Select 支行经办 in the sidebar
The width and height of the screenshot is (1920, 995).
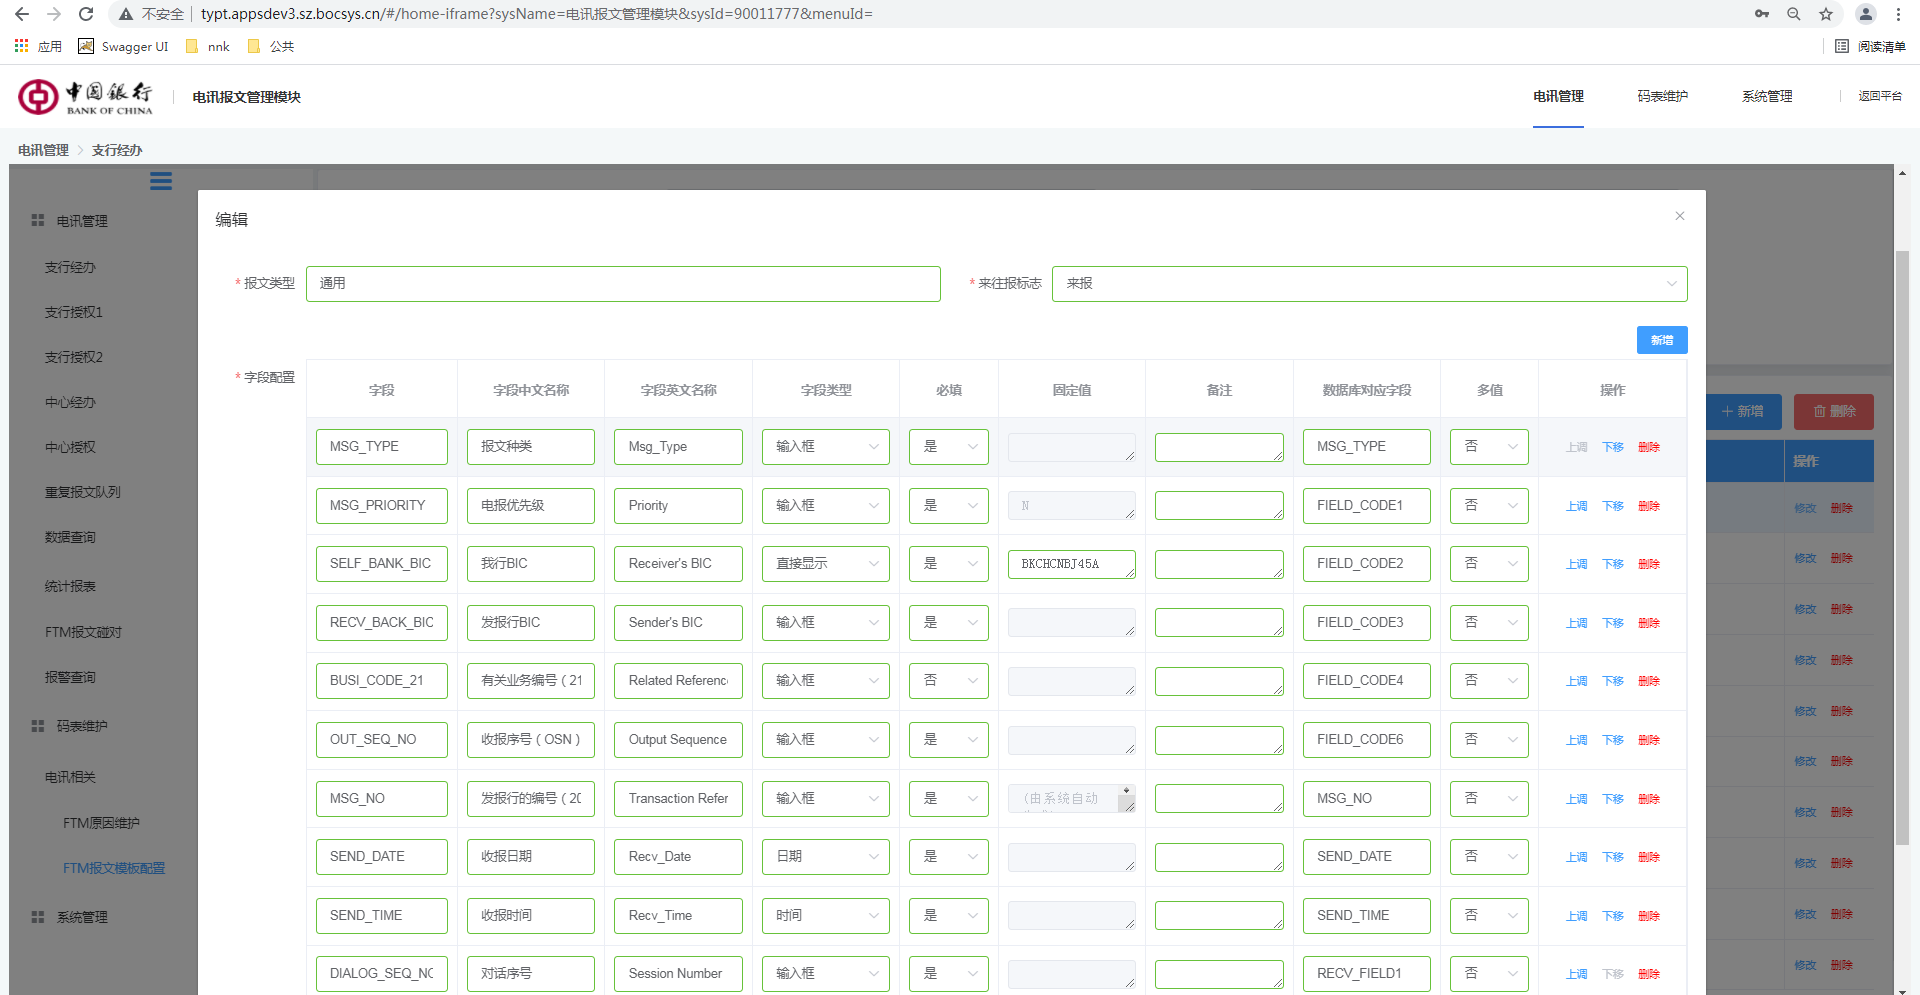70,267
